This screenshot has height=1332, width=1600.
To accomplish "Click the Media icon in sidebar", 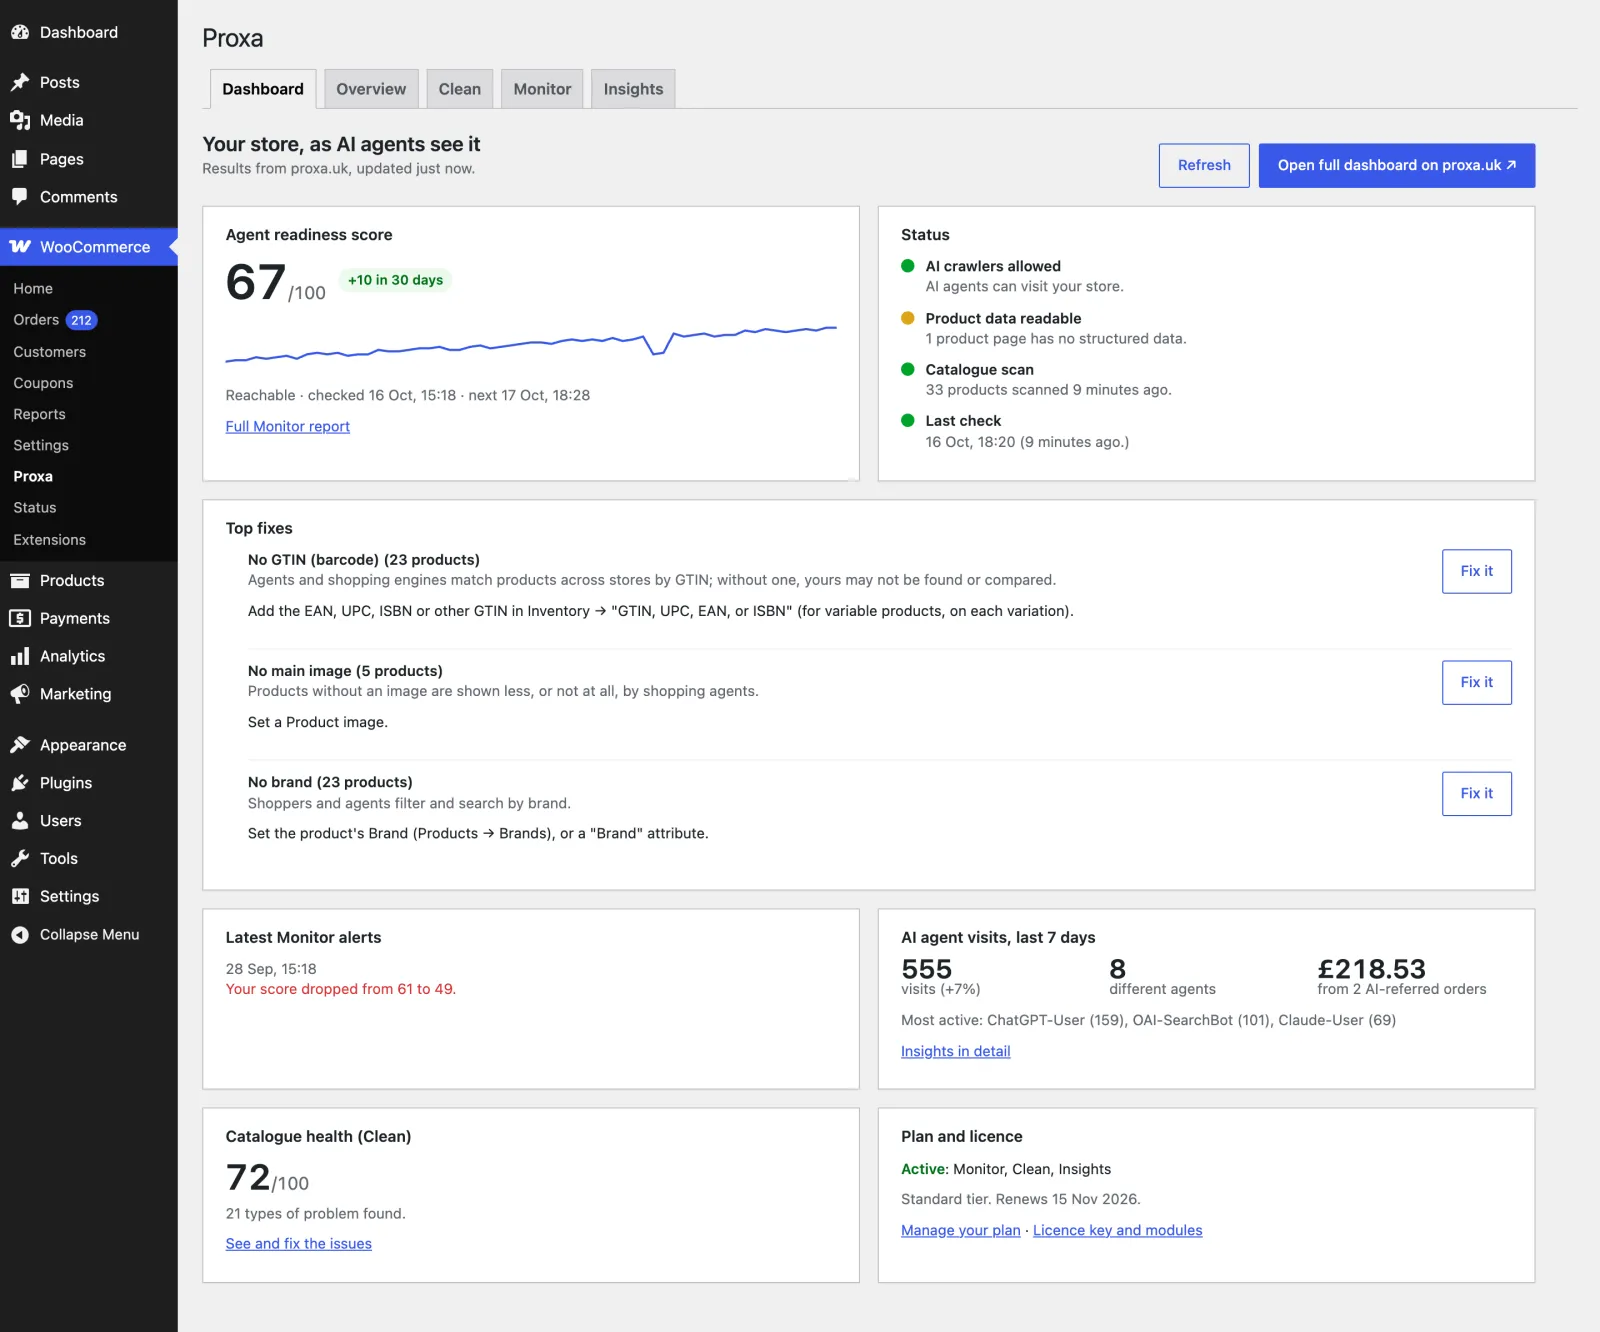I will 20,120.
